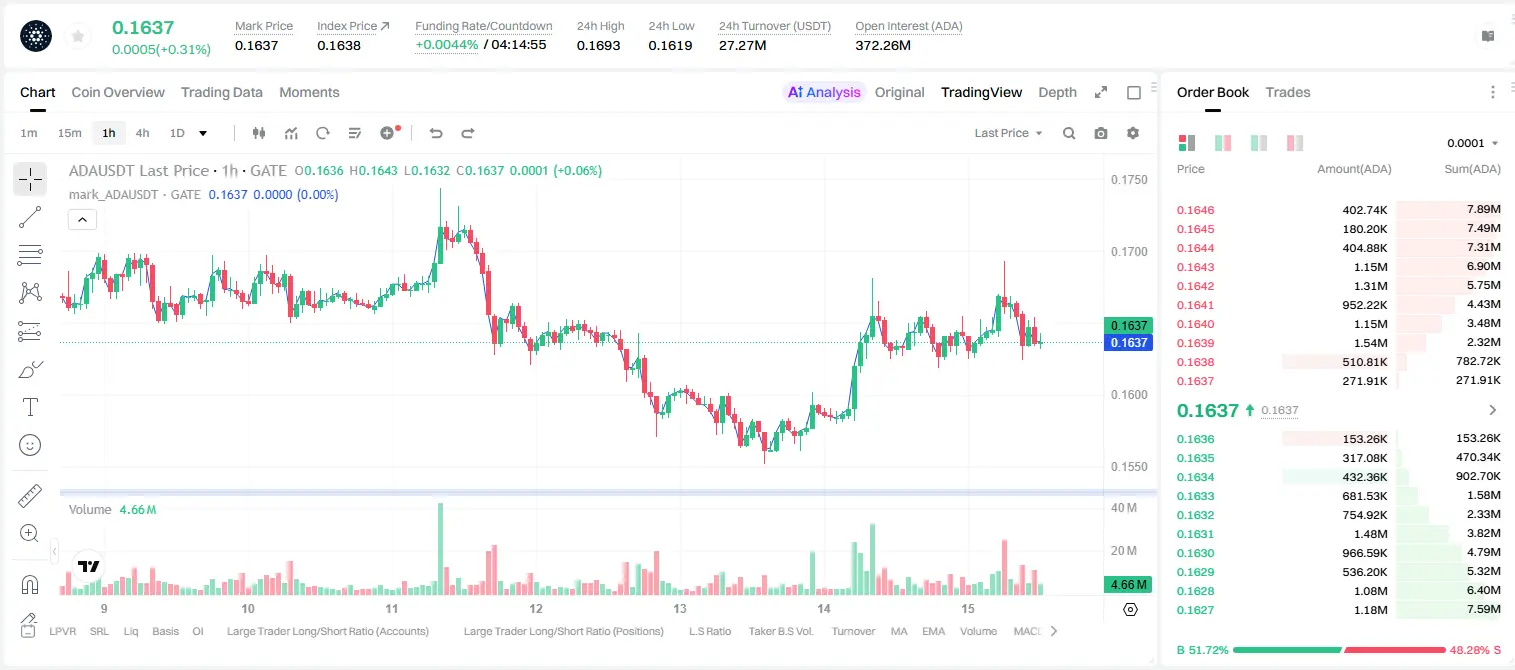Screen dimensions: 1515x670
Task: Take a chart snapshot with camera icon
Action: [1101, 133]
